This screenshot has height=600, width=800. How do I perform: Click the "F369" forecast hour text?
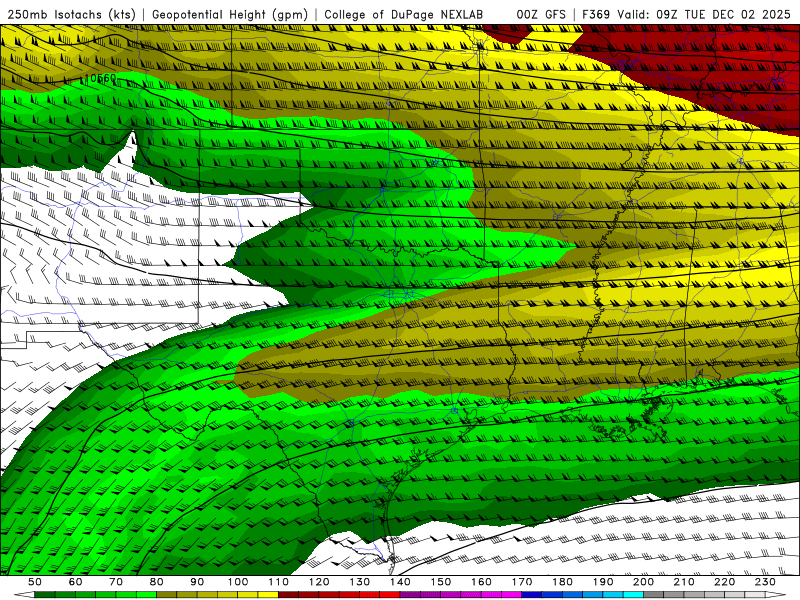(596, 14)
